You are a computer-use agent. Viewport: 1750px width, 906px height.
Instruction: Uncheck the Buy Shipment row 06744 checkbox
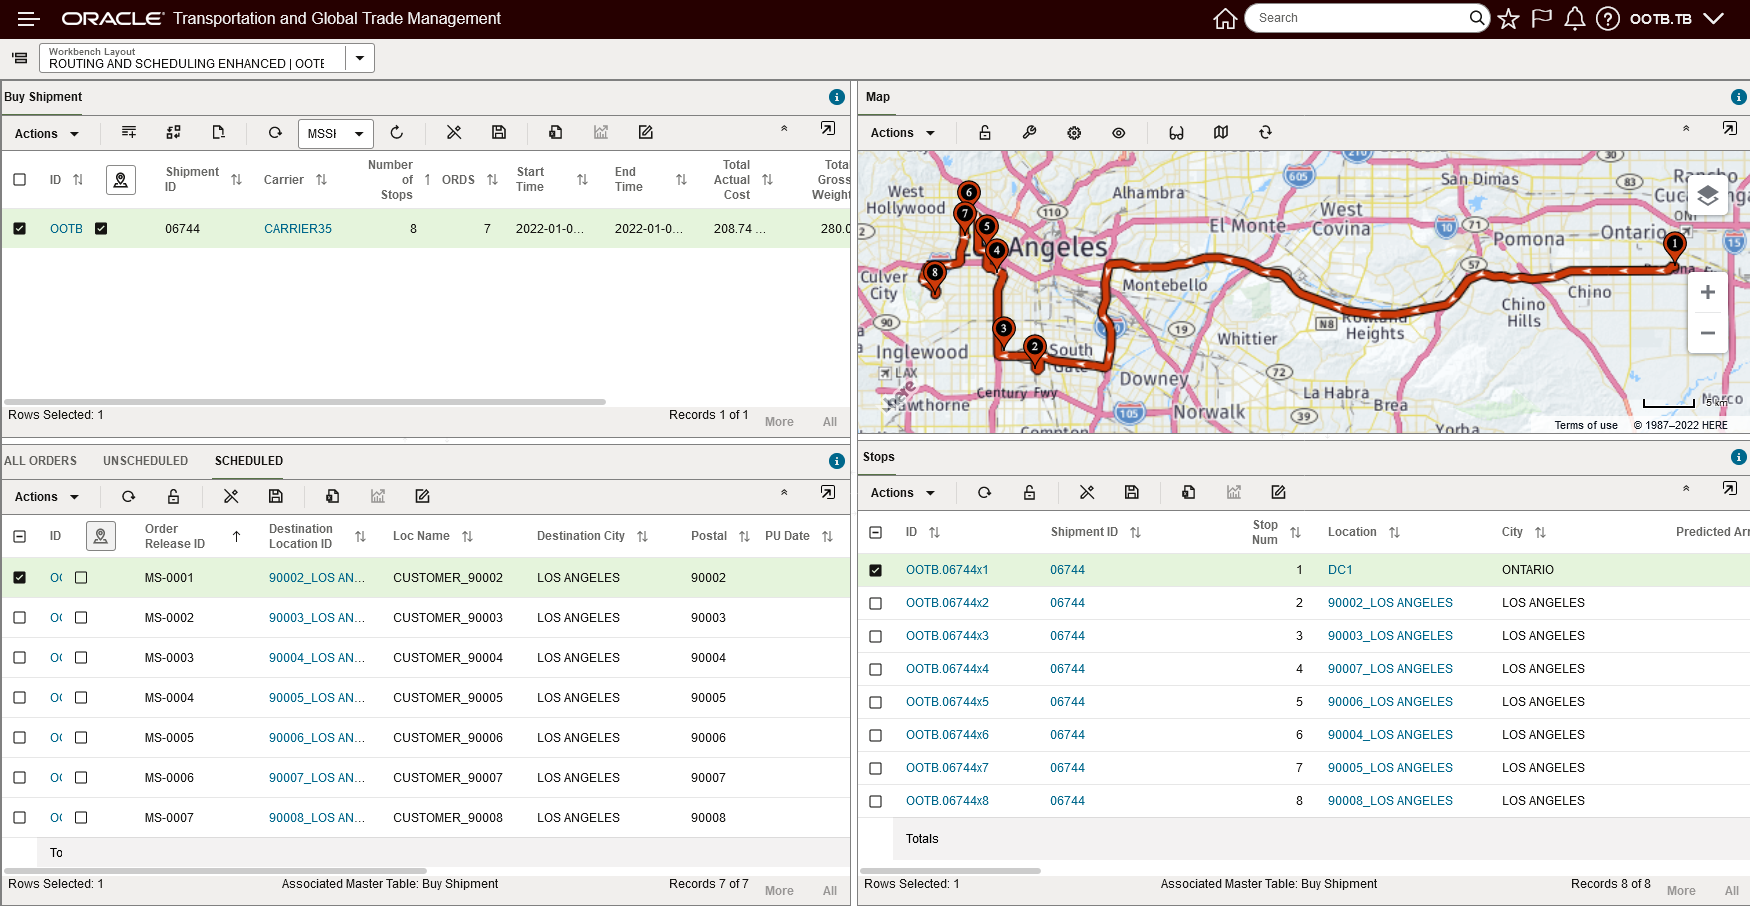point(19,229)
